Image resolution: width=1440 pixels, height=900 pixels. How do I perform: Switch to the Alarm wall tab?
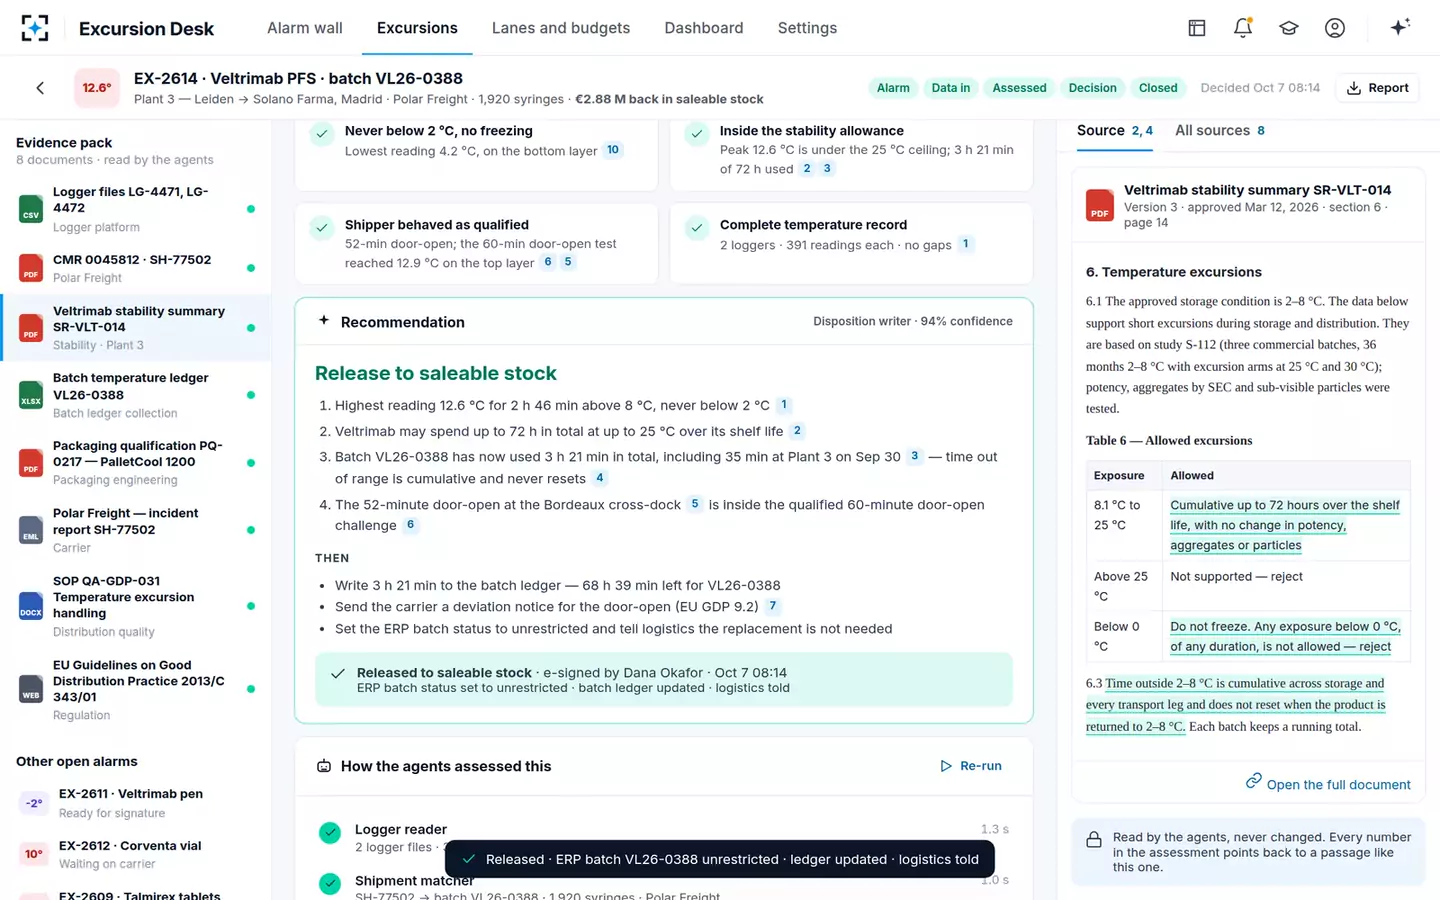(x=305, y=28)
